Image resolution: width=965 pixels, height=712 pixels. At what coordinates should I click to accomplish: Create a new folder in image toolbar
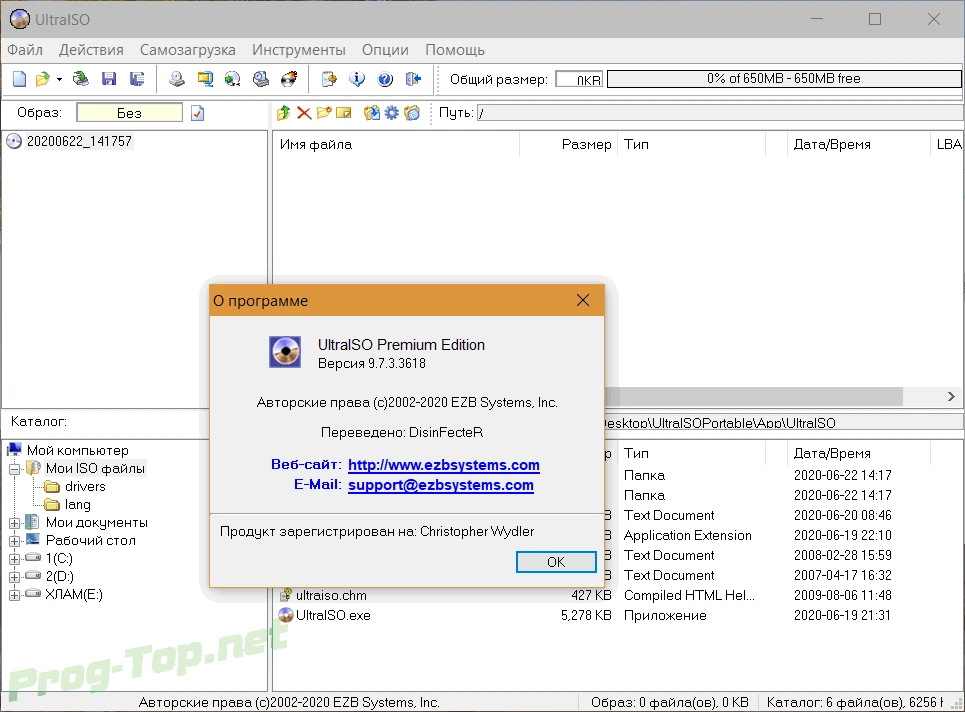pyautogui.click(x=324, y=113)
